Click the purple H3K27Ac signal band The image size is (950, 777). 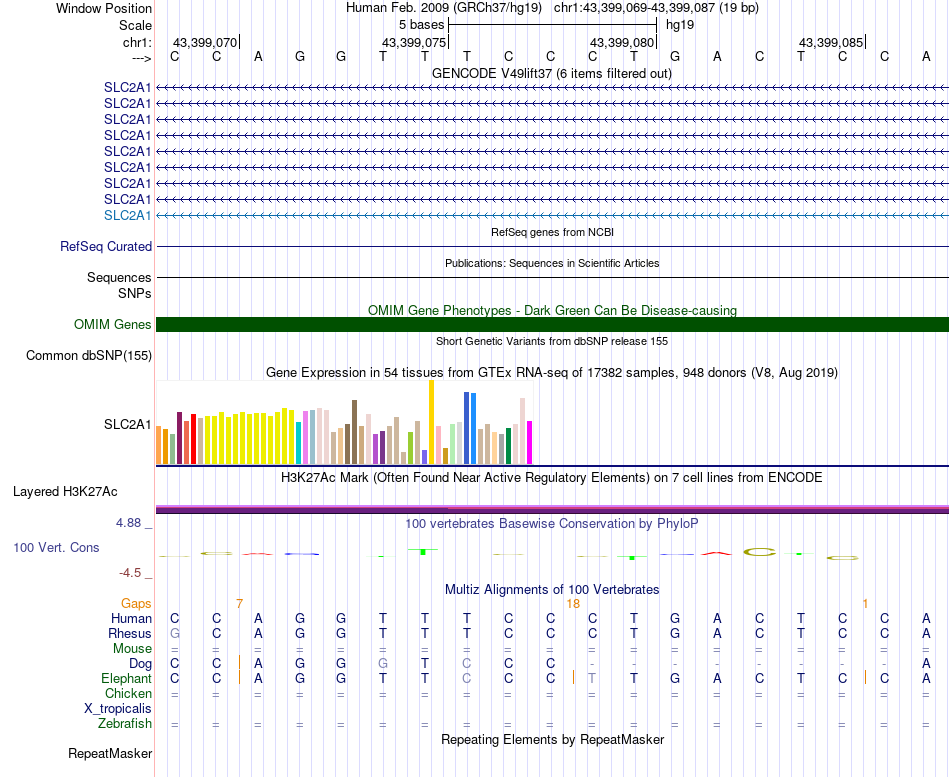point(552,510)
